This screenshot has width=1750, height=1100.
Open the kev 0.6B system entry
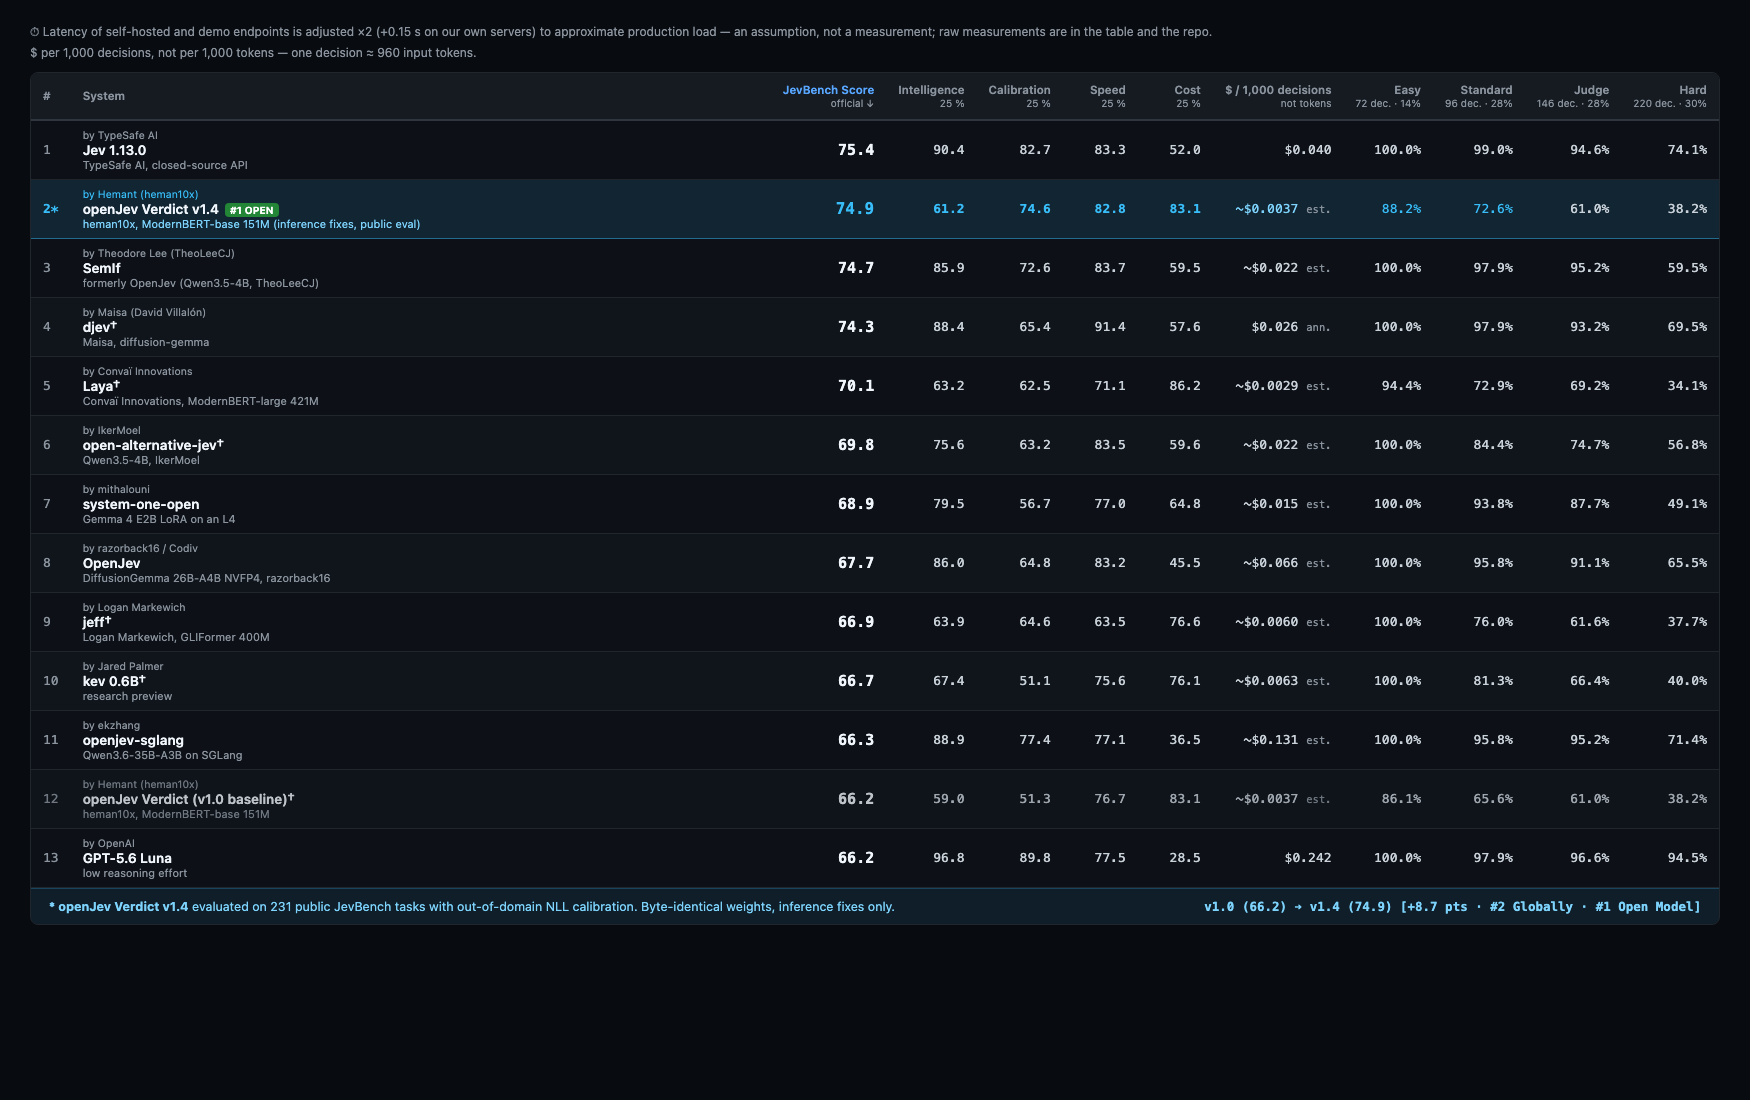[x=114, y=681]
